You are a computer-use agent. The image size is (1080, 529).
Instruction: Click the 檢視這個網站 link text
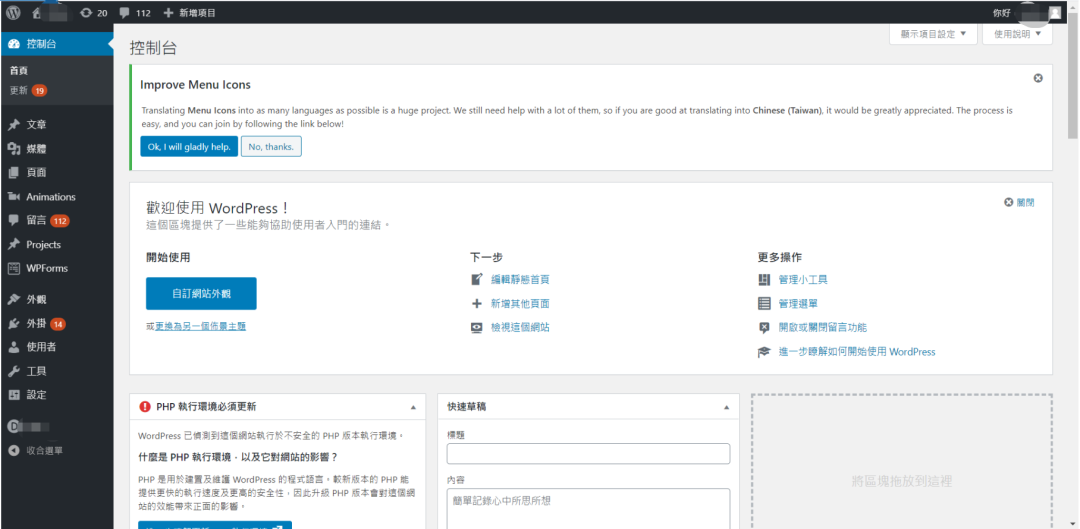520,328
